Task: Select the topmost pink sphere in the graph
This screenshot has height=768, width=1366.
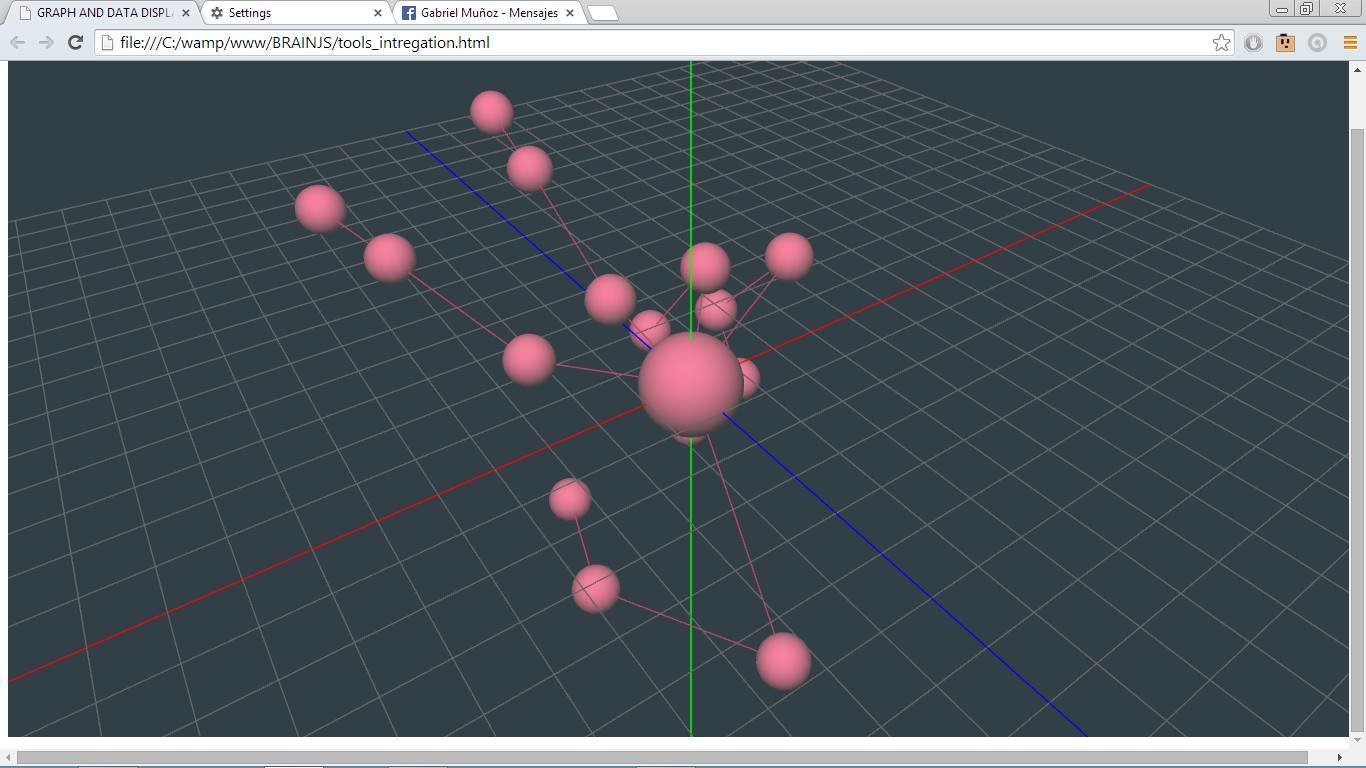Action: pyautogui.click(x=491, y=112)
